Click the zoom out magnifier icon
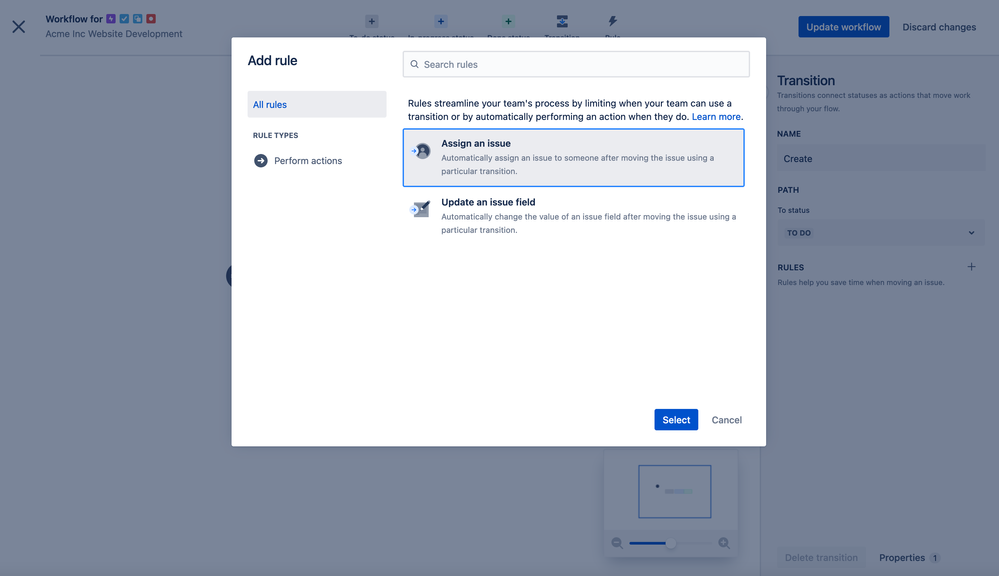The width and height of the screenshot is (999, 576). point(617,543)
